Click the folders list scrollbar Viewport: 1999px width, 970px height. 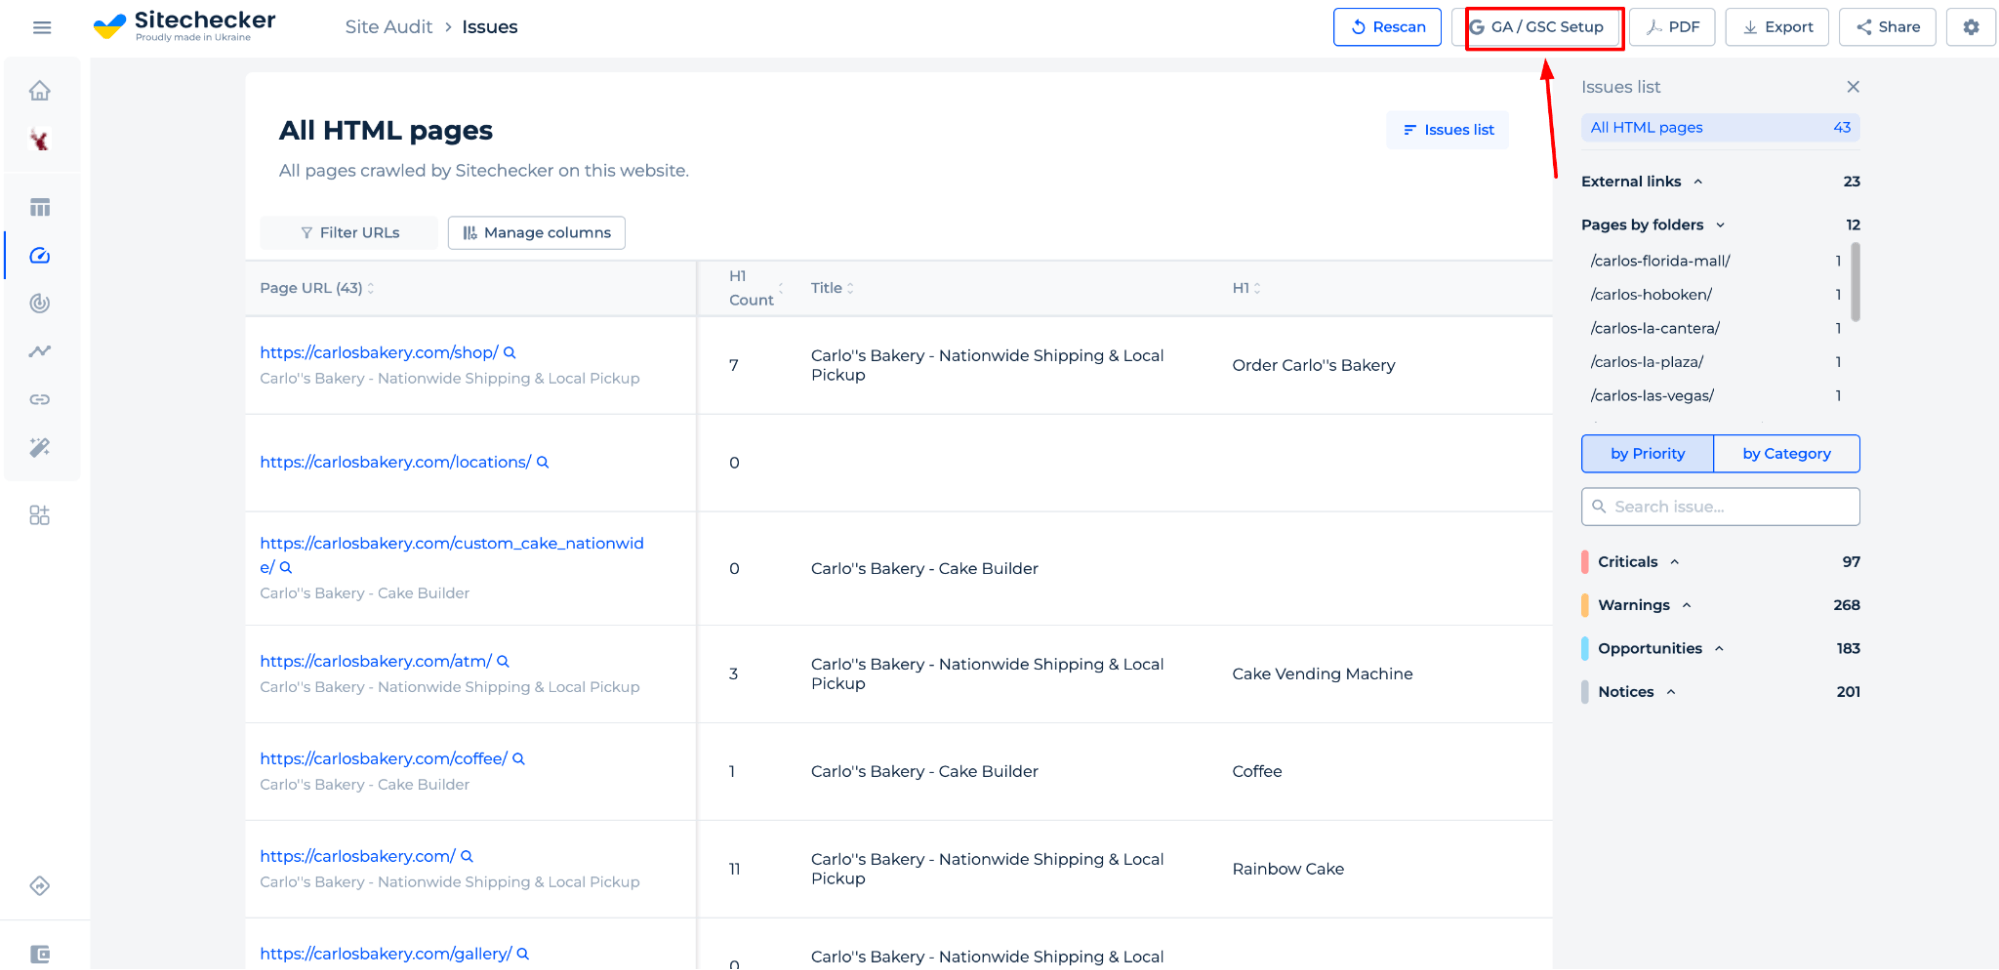1855,282
